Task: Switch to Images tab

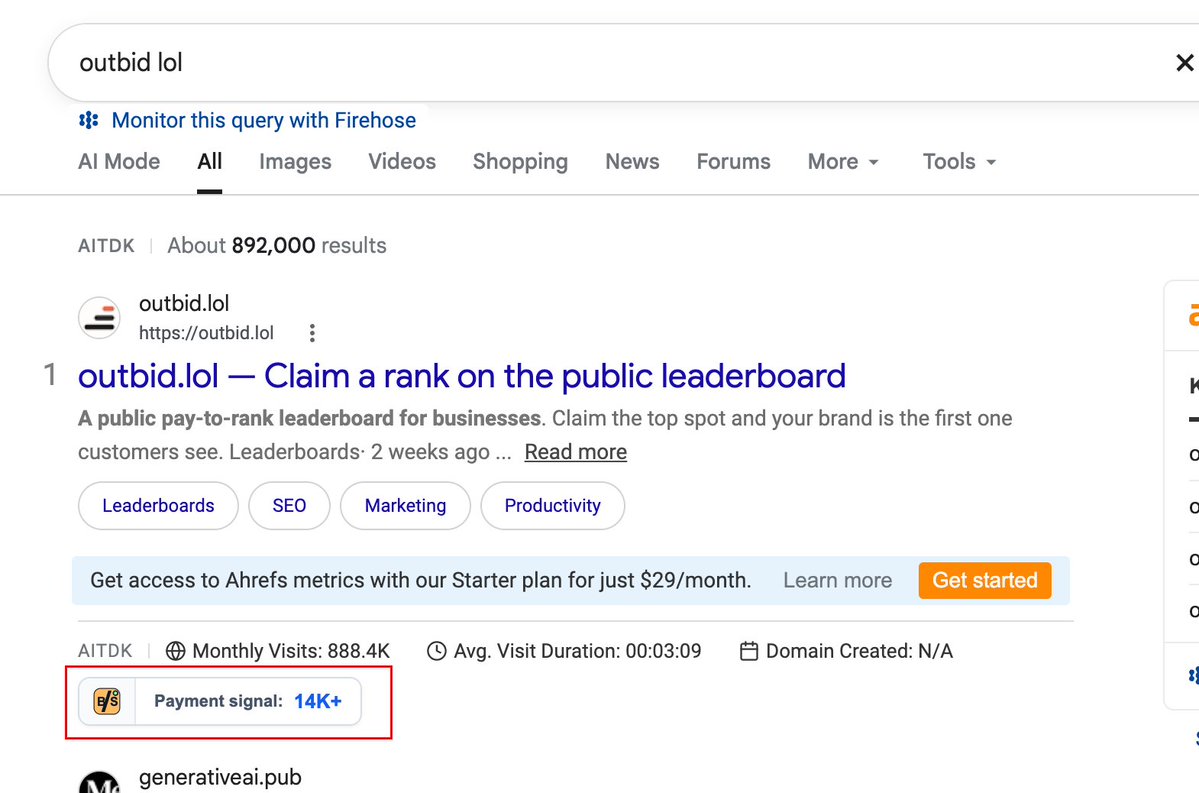Action: tap(295, 161)
